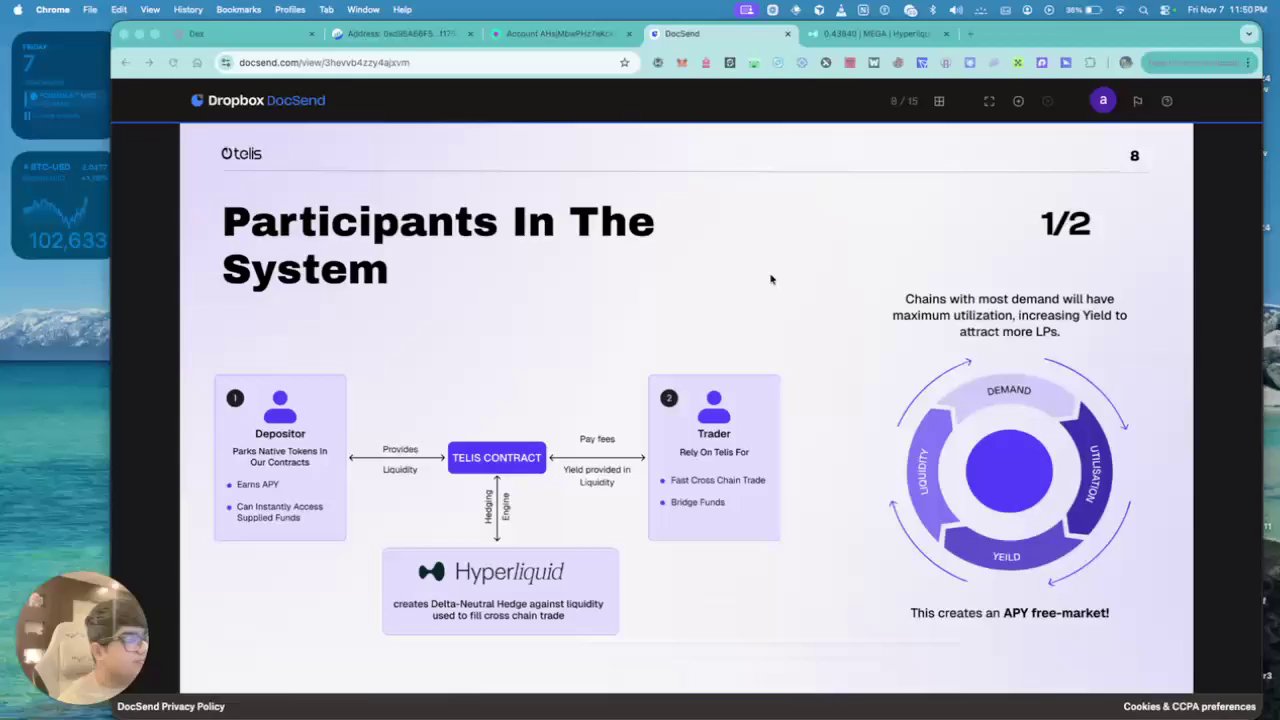Click the TELIS CONTRACT box

click(x=497, y=458)
